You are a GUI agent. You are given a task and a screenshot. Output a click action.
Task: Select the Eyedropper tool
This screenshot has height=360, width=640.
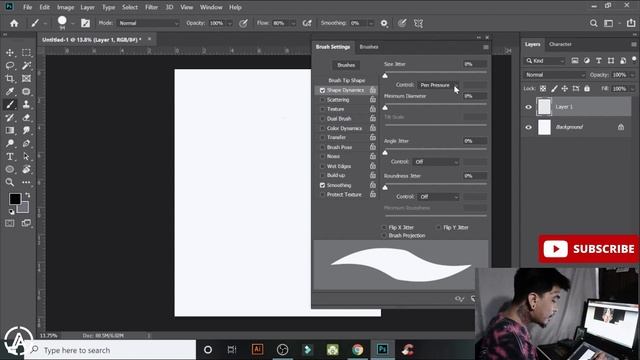pos(10,91)
